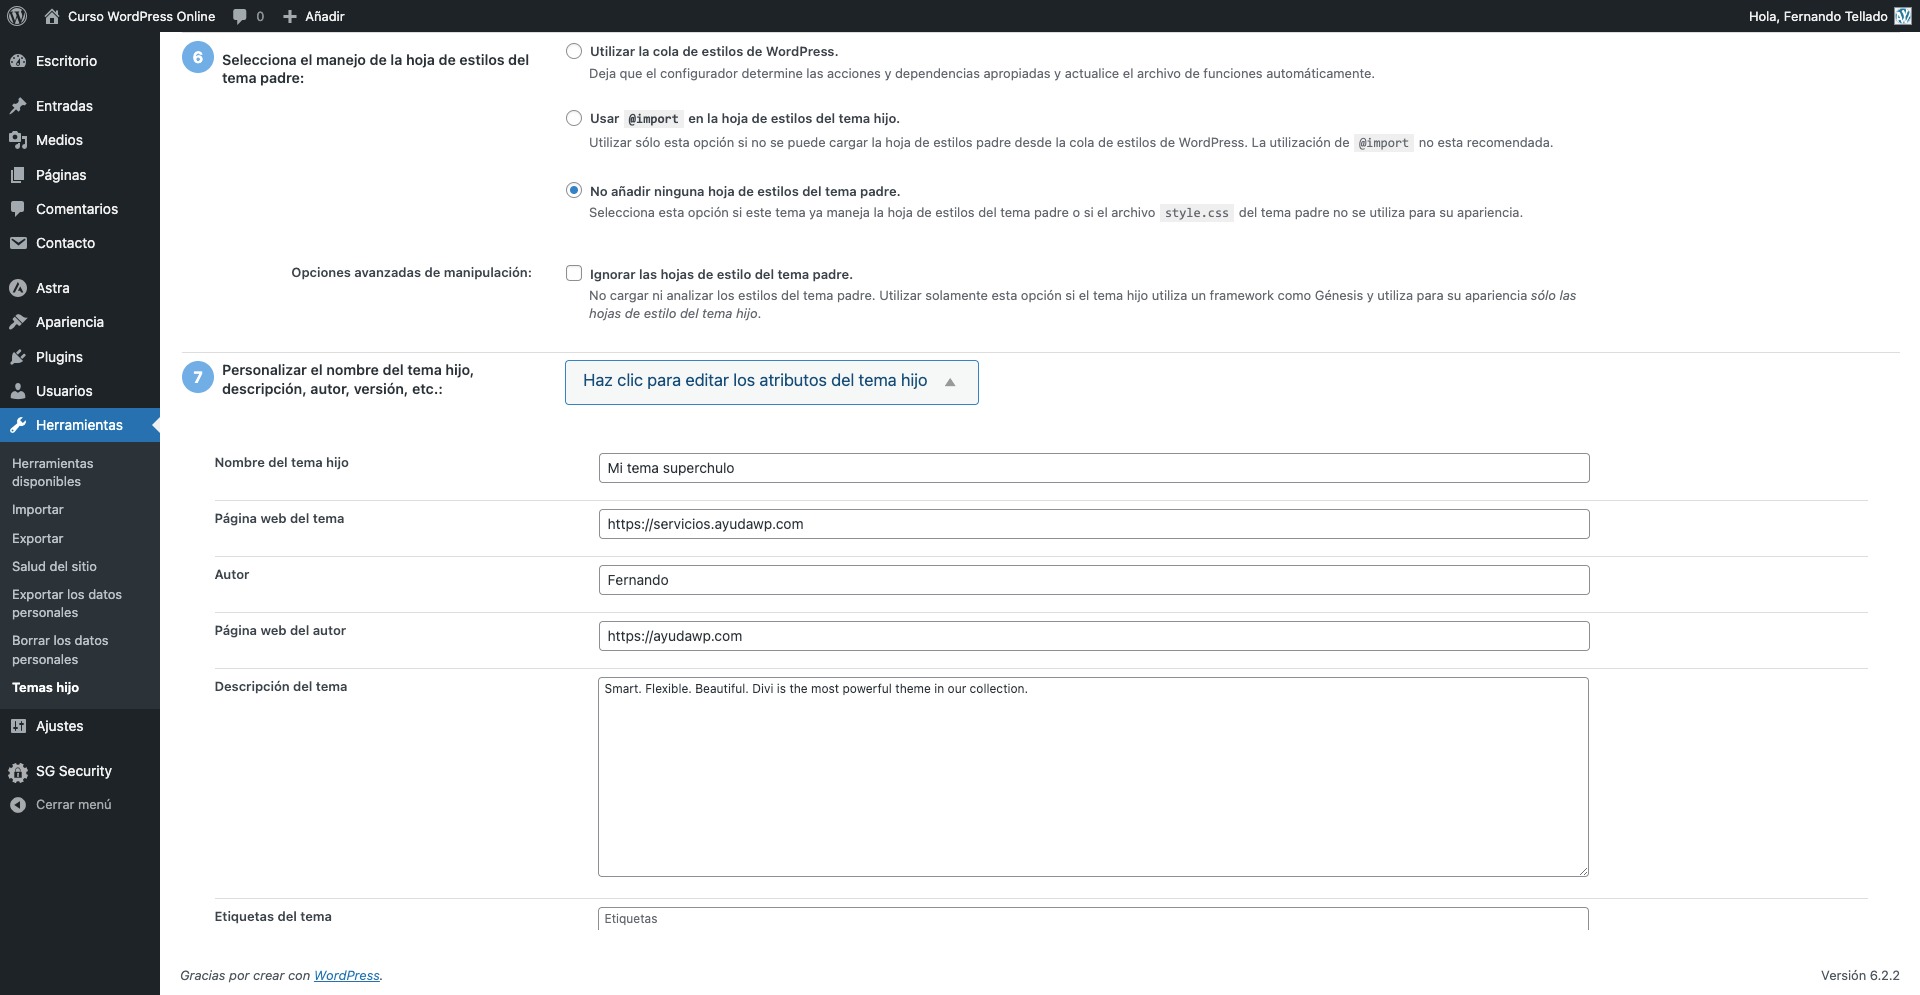Screen dimensions: 1920x995
Task: Click the Plugins plug icon
Action: pos(18,357)
